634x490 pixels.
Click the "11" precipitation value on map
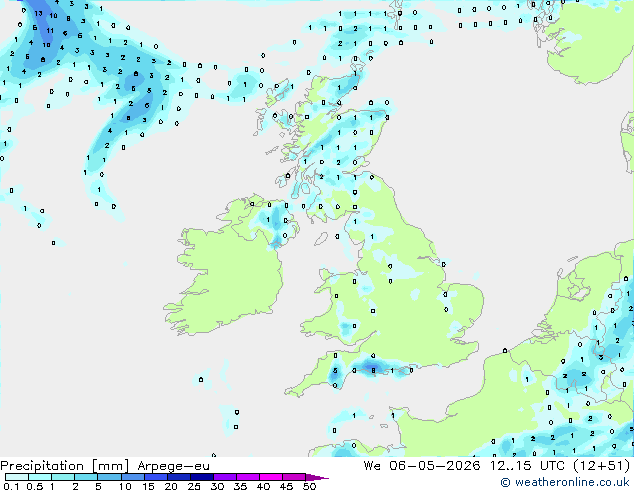pyautogui.click(x=50, y=30)
